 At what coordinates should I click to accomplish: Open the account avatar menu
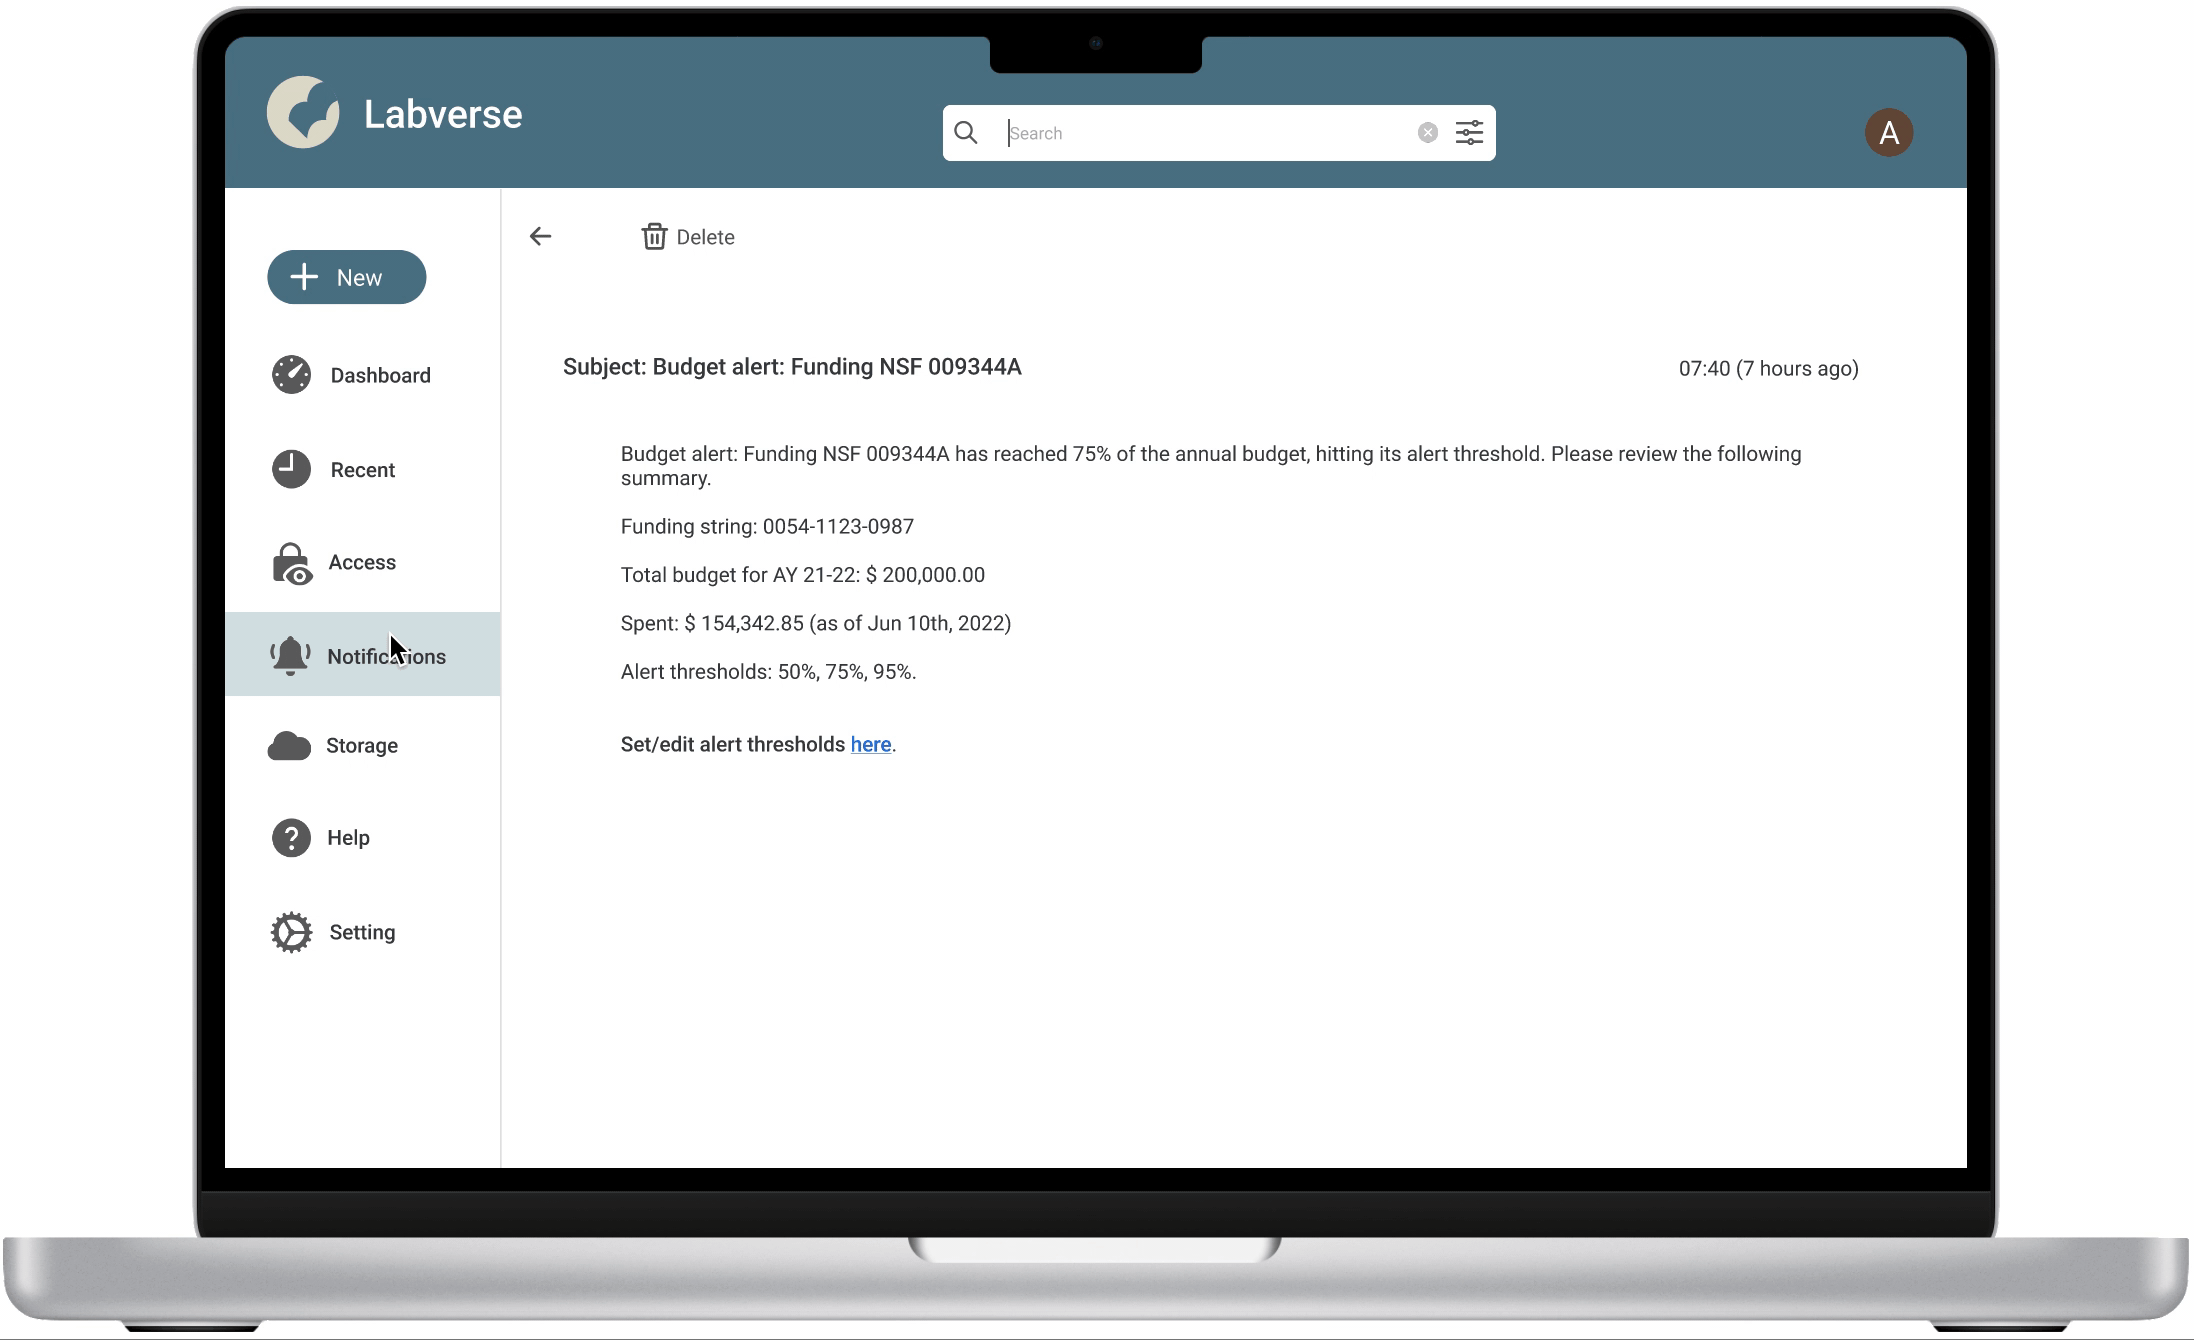[x=1889, y=132]
